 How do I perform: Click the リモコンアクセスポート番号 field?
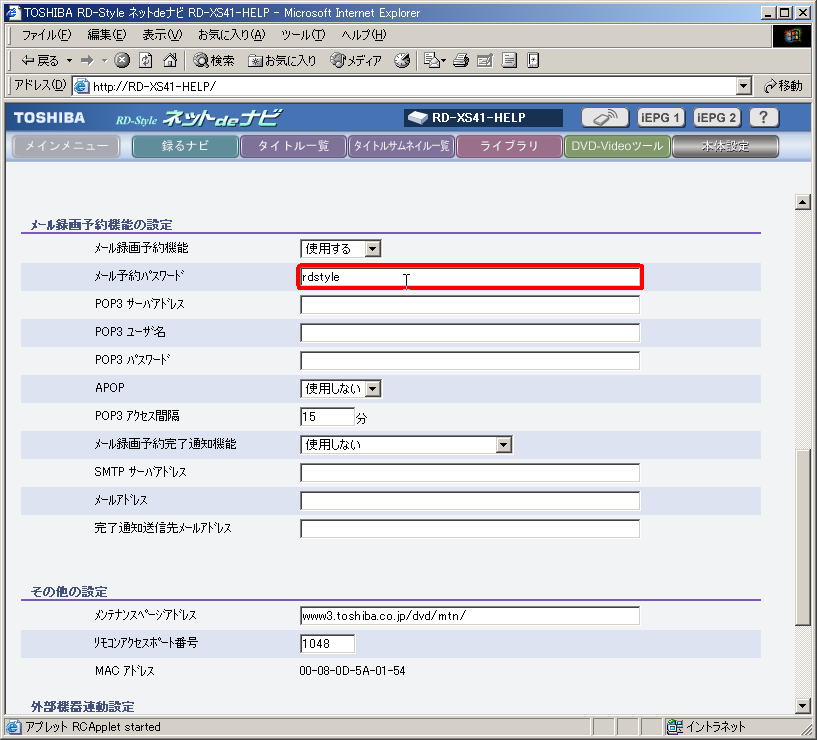[328, 643]
